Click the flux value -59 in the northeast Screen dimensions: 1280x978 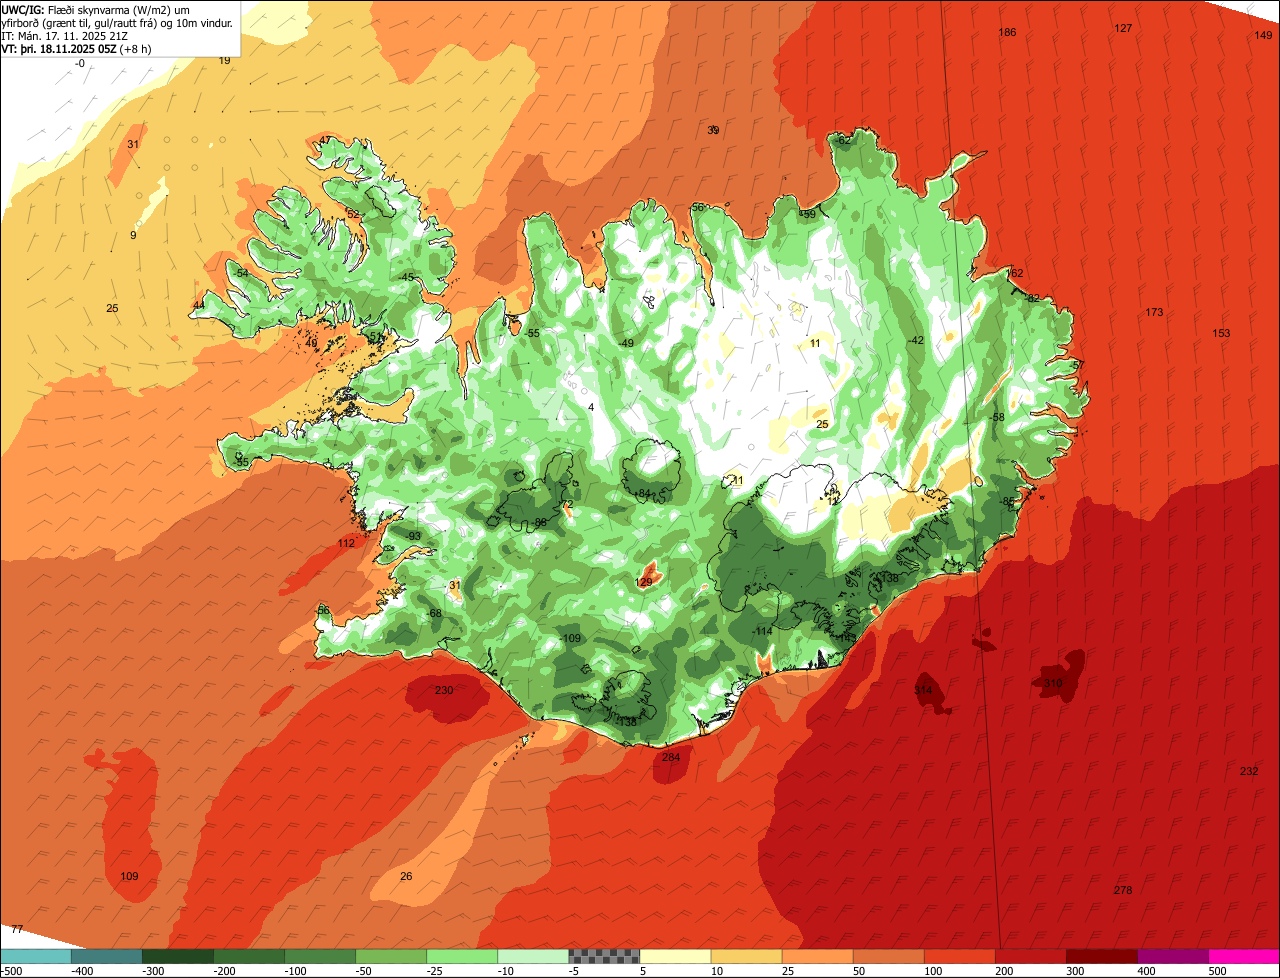click(x=808, y=214)
